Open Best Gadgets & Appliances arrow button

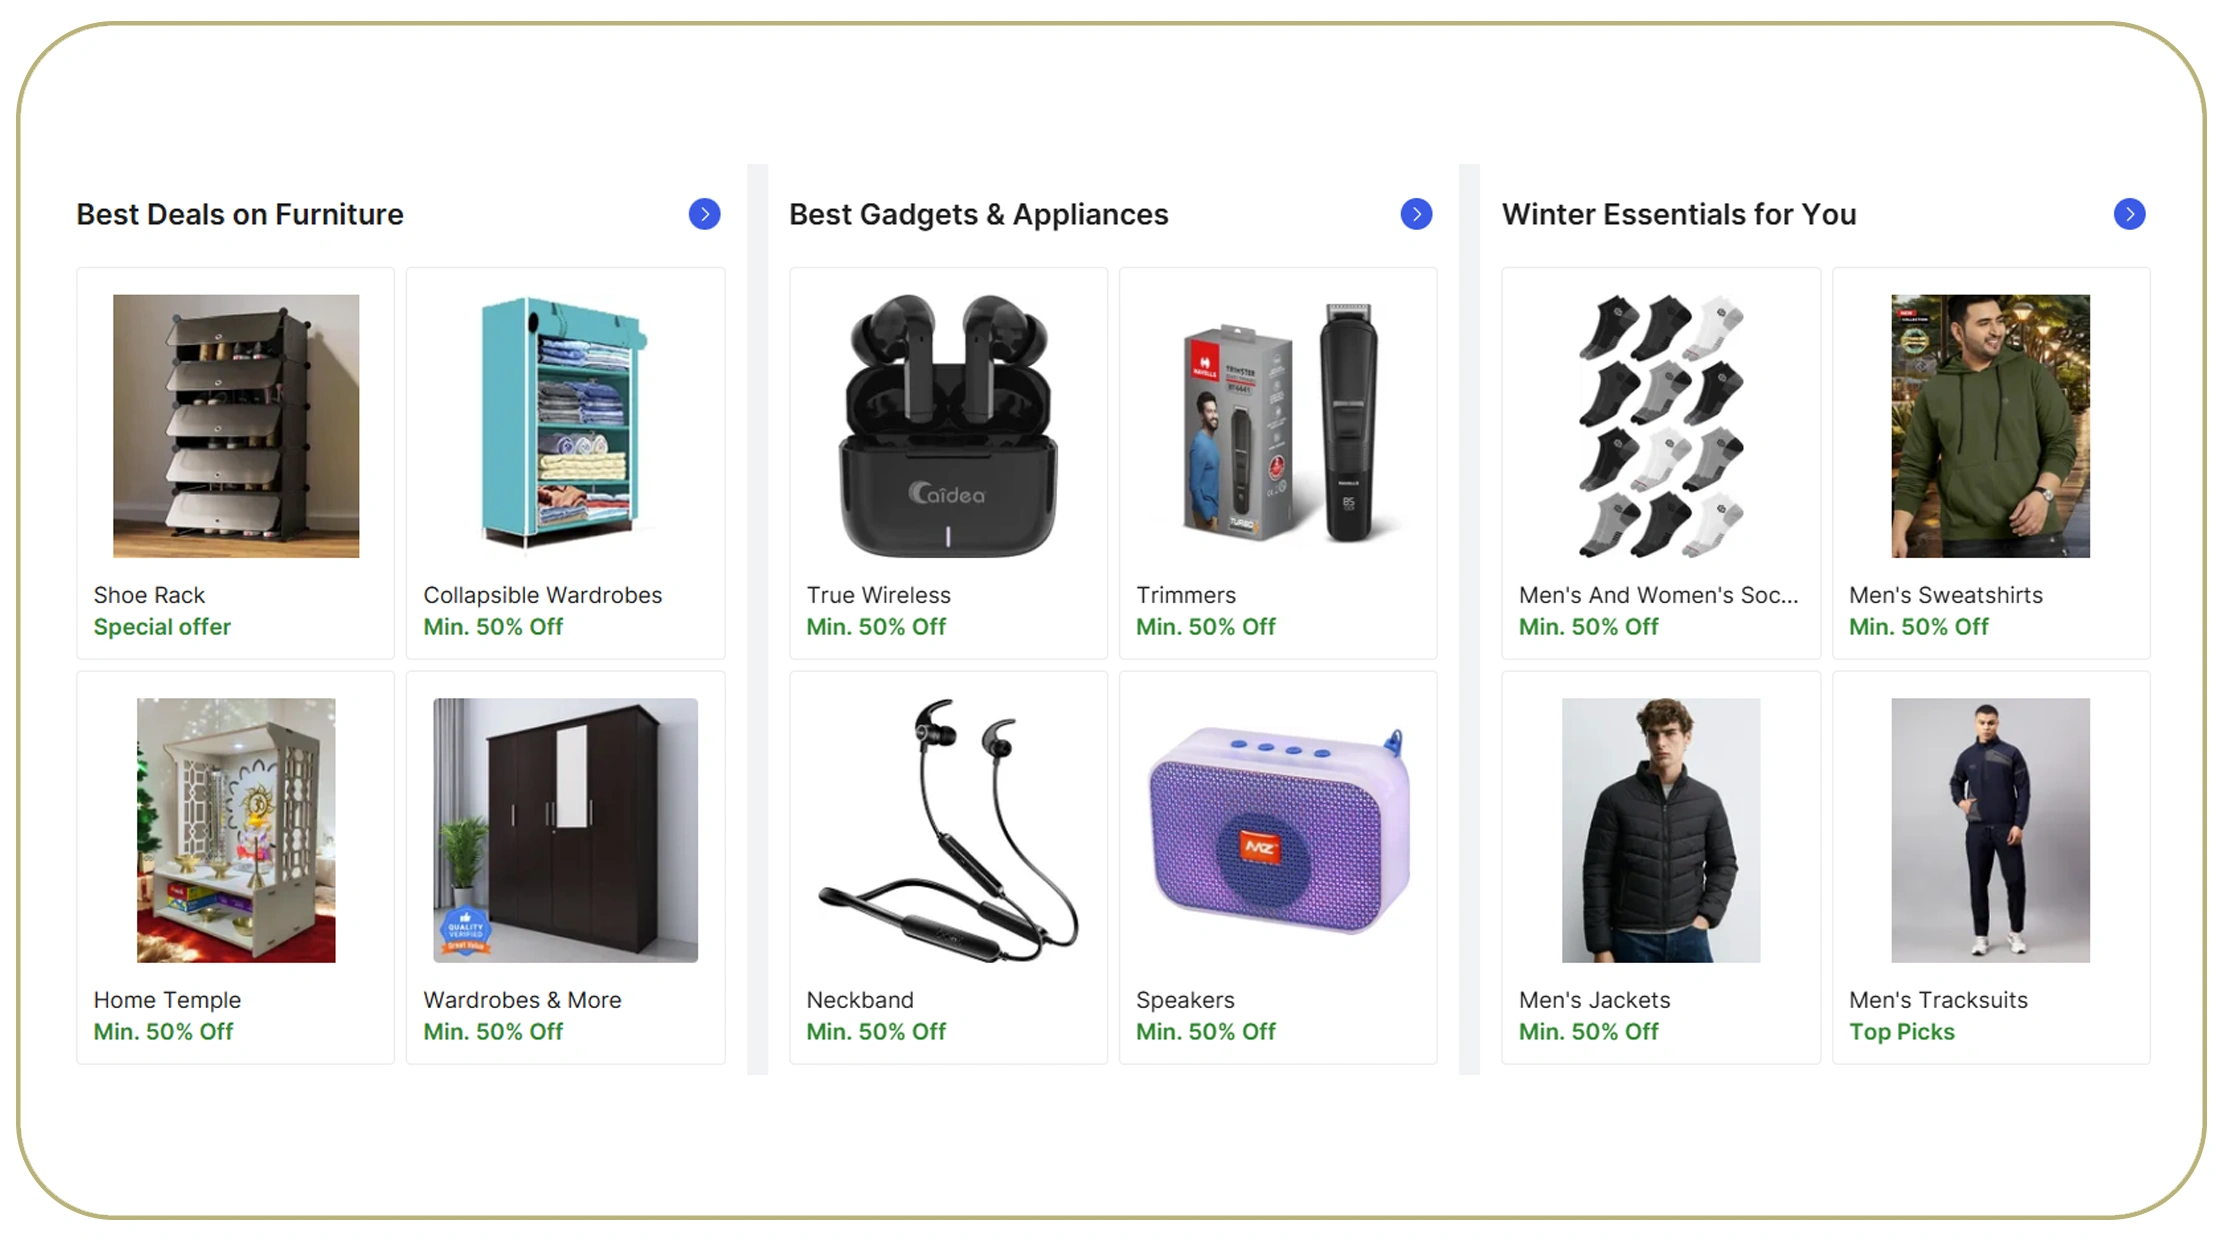(1416, 214)
